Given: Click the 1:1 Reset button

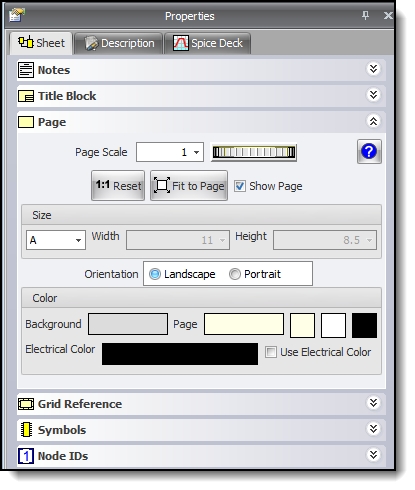Looking at the screenshot, I should coord(118,185).
